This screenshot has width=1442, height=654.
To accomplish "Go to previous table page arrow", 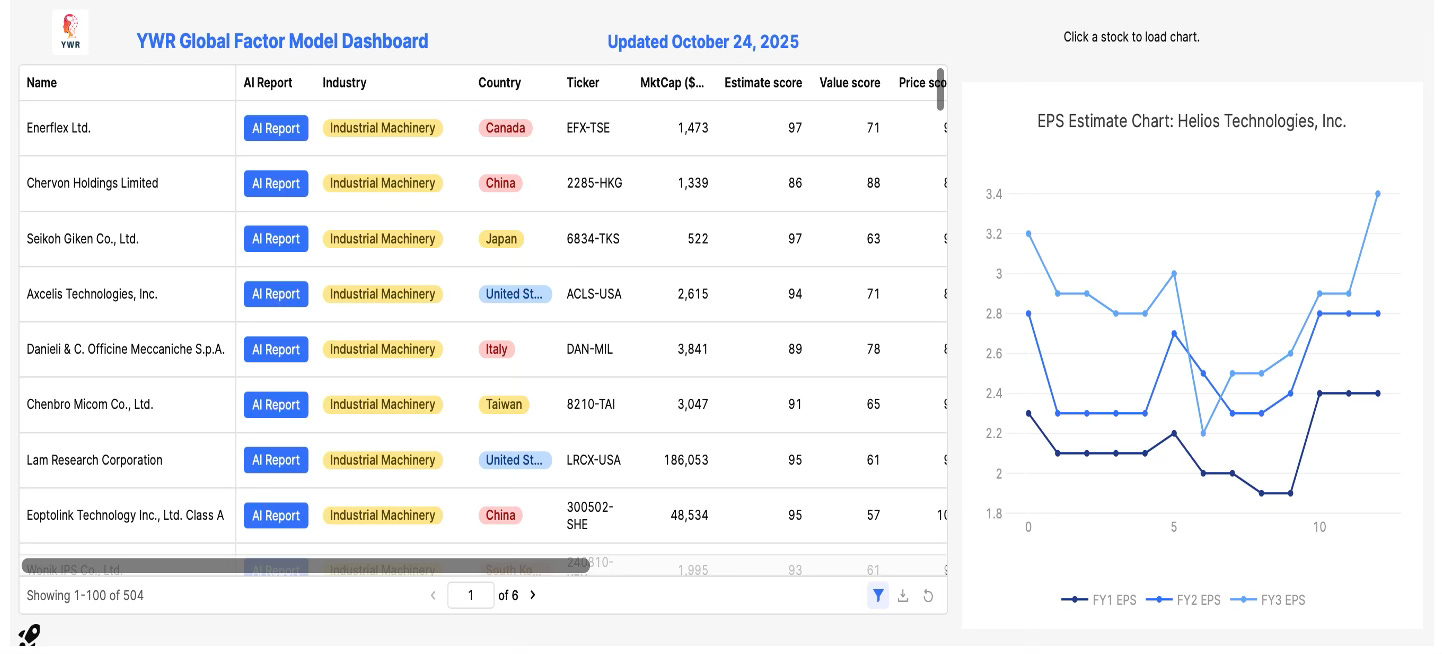I will 433,595.
